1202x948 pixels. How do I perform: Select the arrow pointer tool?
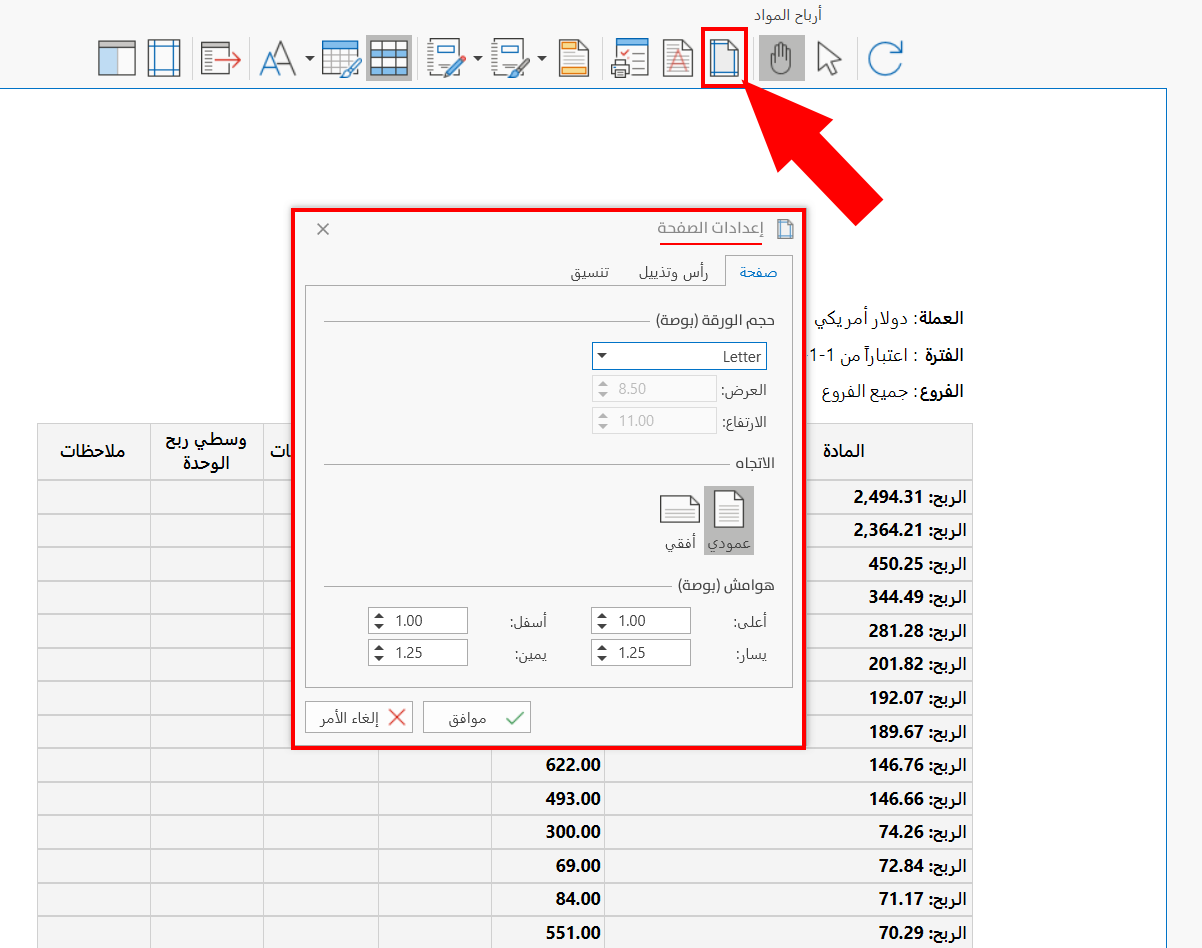pos(829,58)
